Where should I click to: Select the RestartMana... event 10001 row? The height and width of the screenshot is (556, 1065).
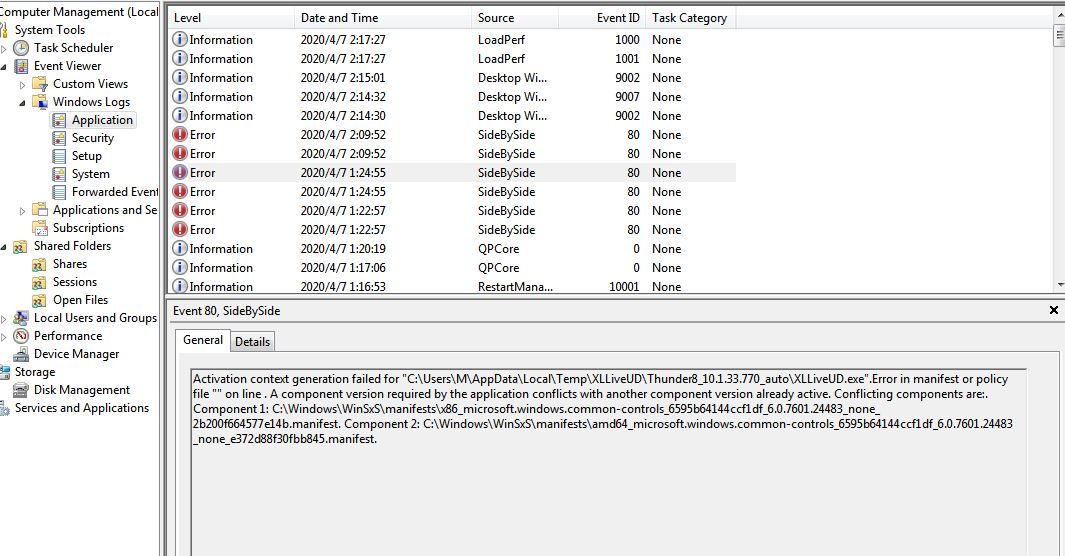pyautogui.click(x=452, y=286)
